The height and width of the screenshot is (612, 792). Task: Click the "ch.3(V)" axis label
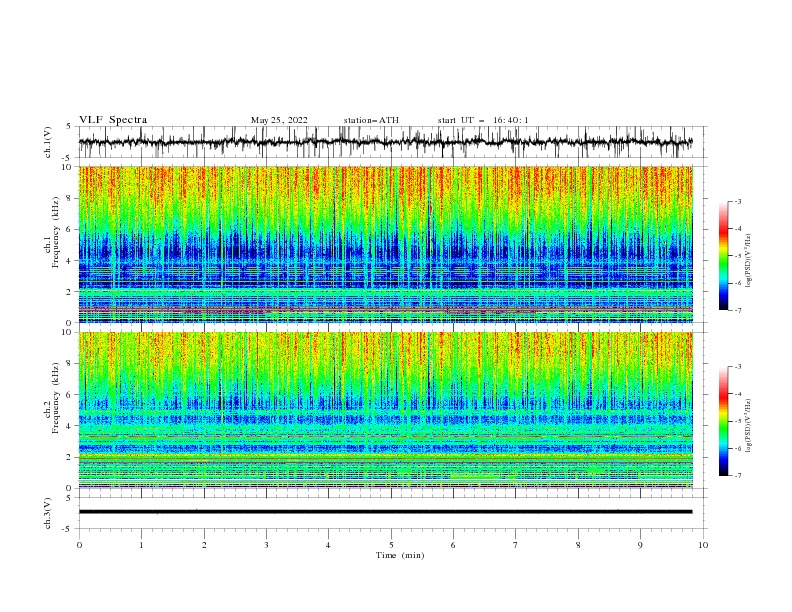coord(48,513)
